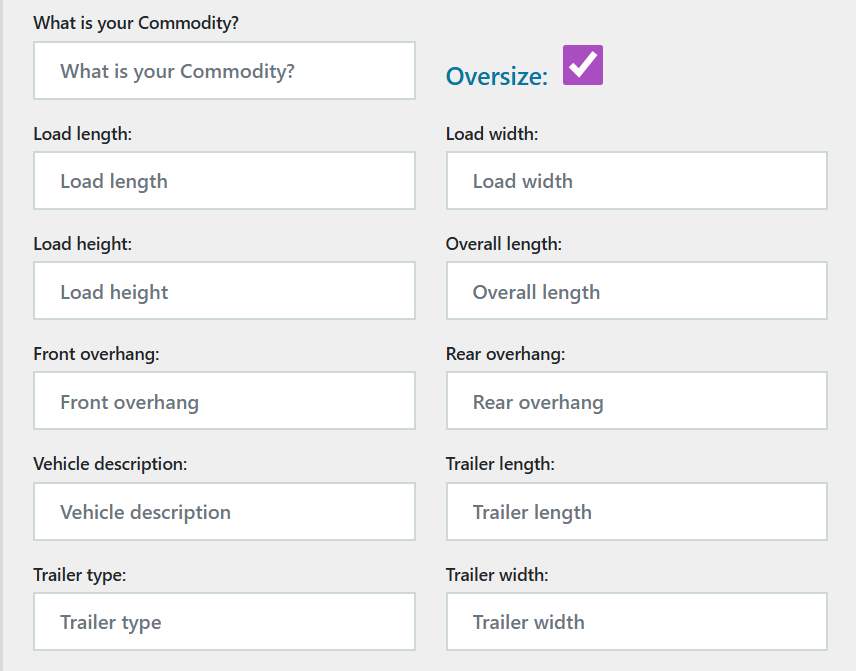Click the Load height text field

[x=224, y=291]
